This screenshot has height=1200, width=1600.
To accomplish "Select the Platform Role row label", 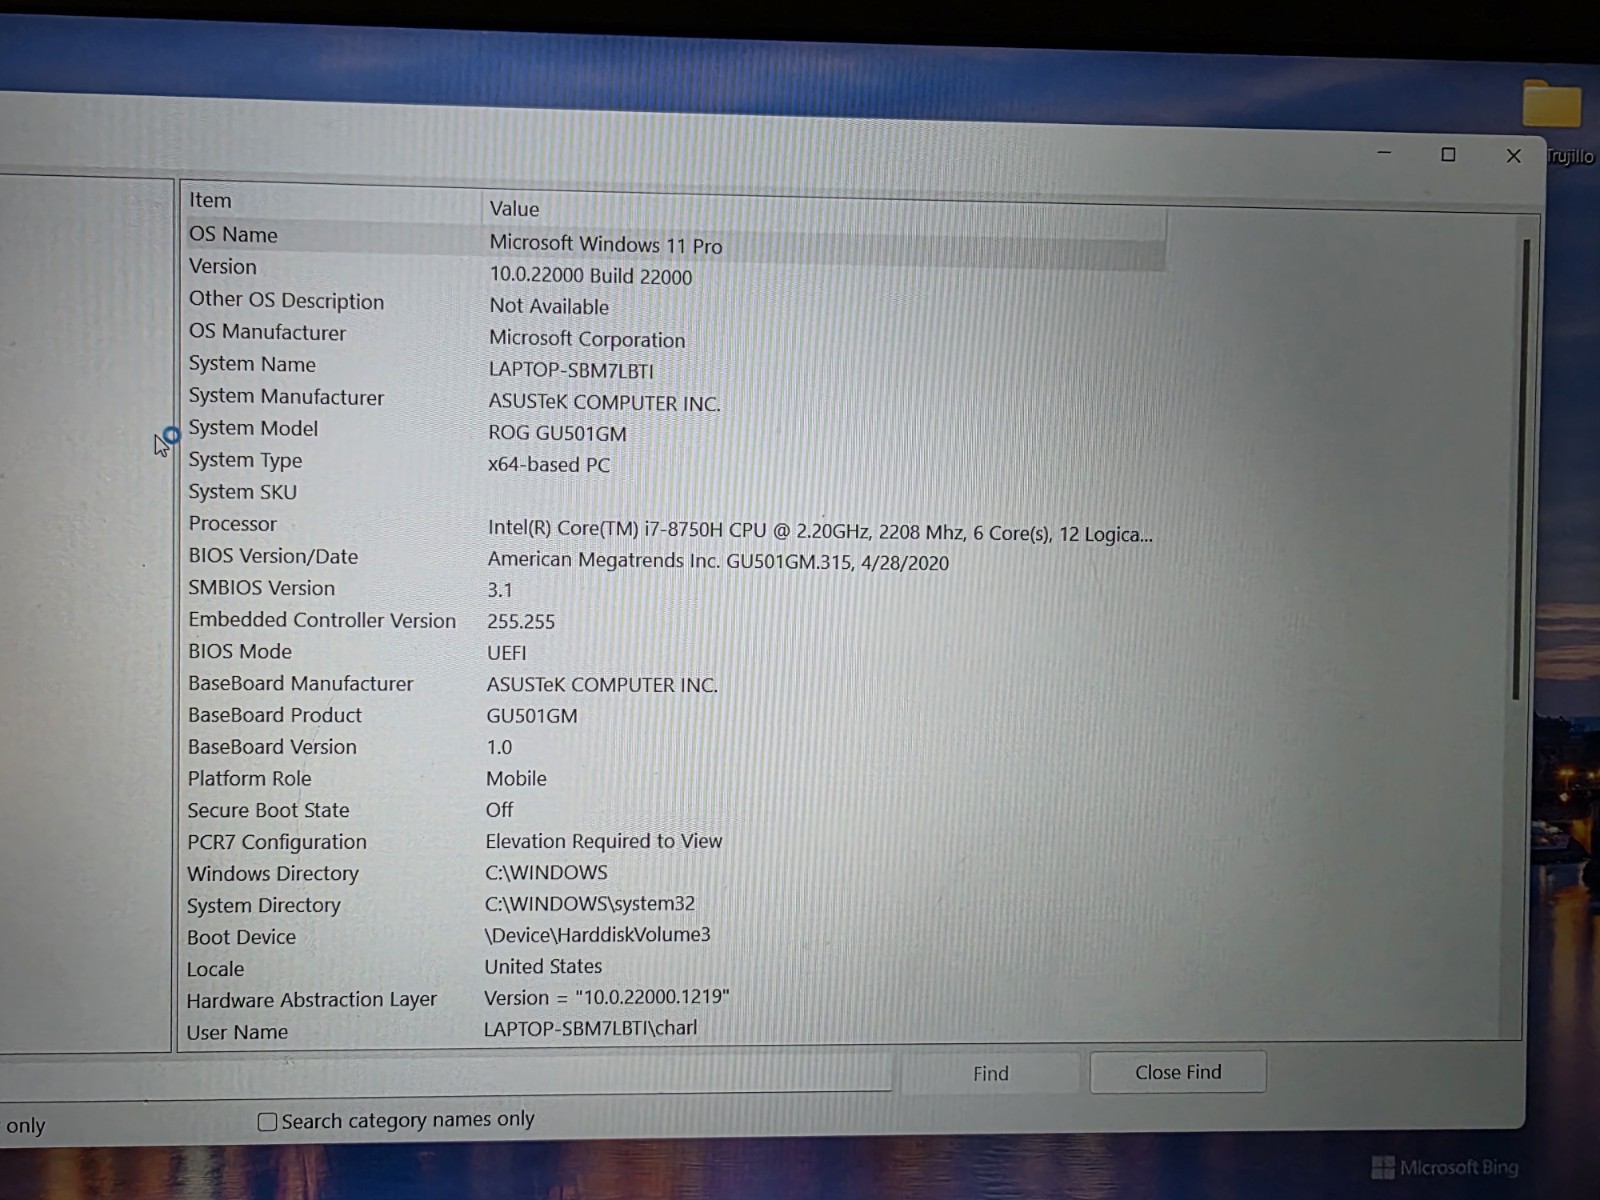I will [249, 778].
